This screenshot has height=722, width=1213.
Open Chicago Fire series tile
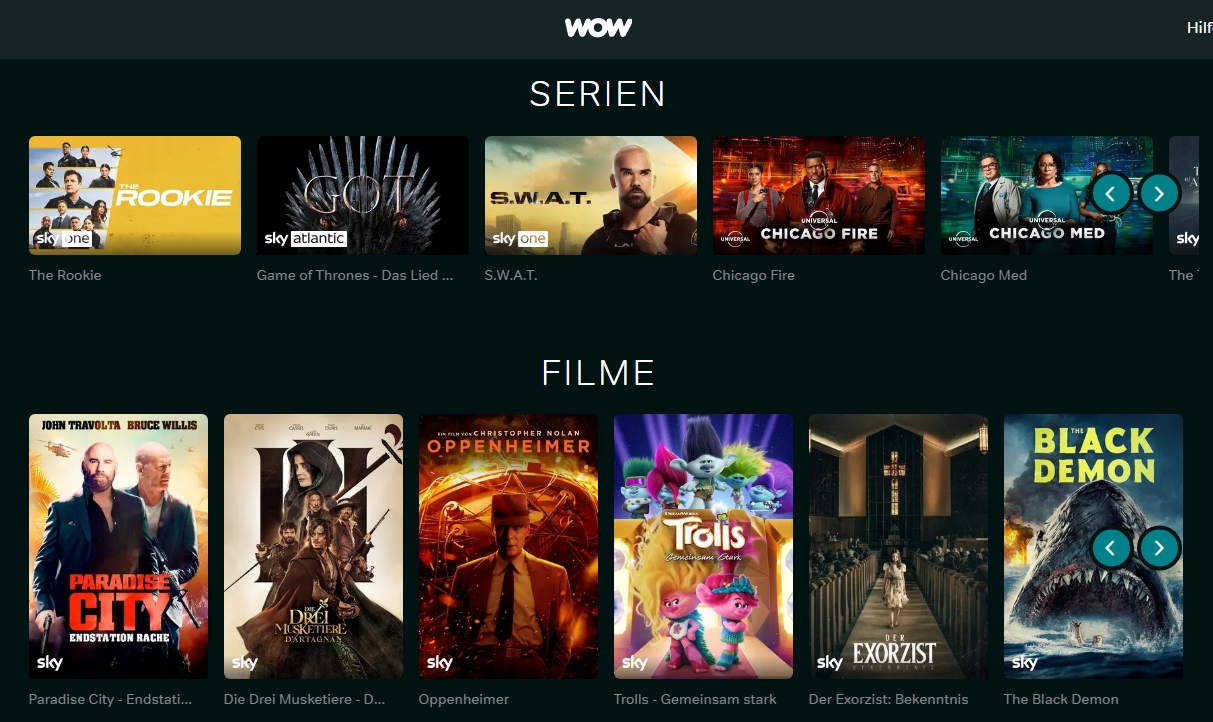[x=819, y=195]
